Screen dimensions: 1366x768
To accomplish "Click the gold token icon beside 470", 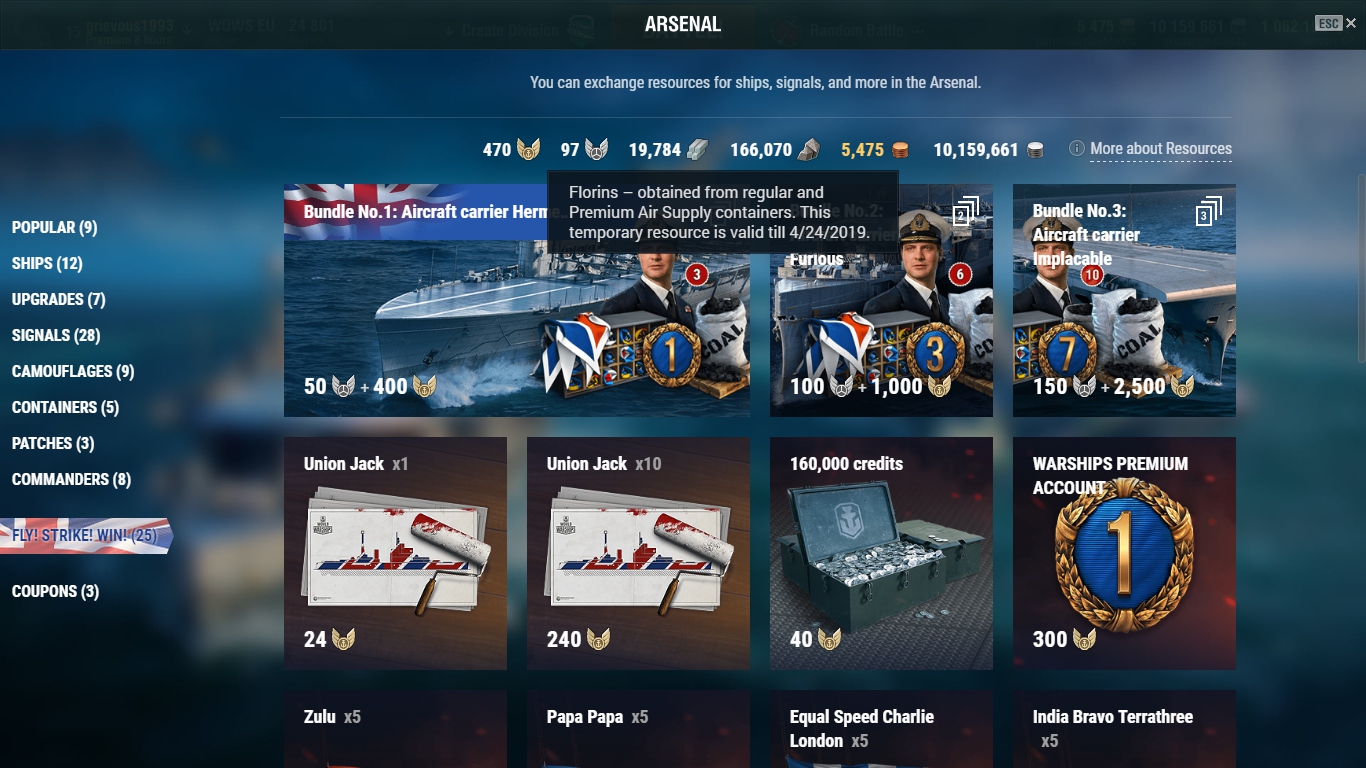I will pyautogui.click(x=528, y=150).
